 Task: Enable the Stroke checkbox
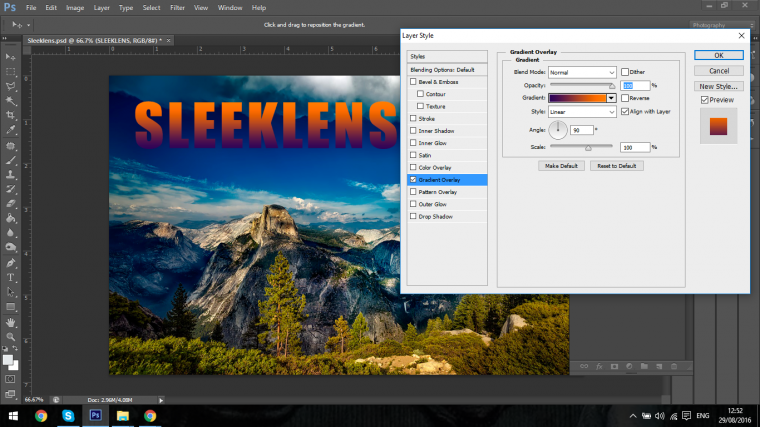click(413, 118)
